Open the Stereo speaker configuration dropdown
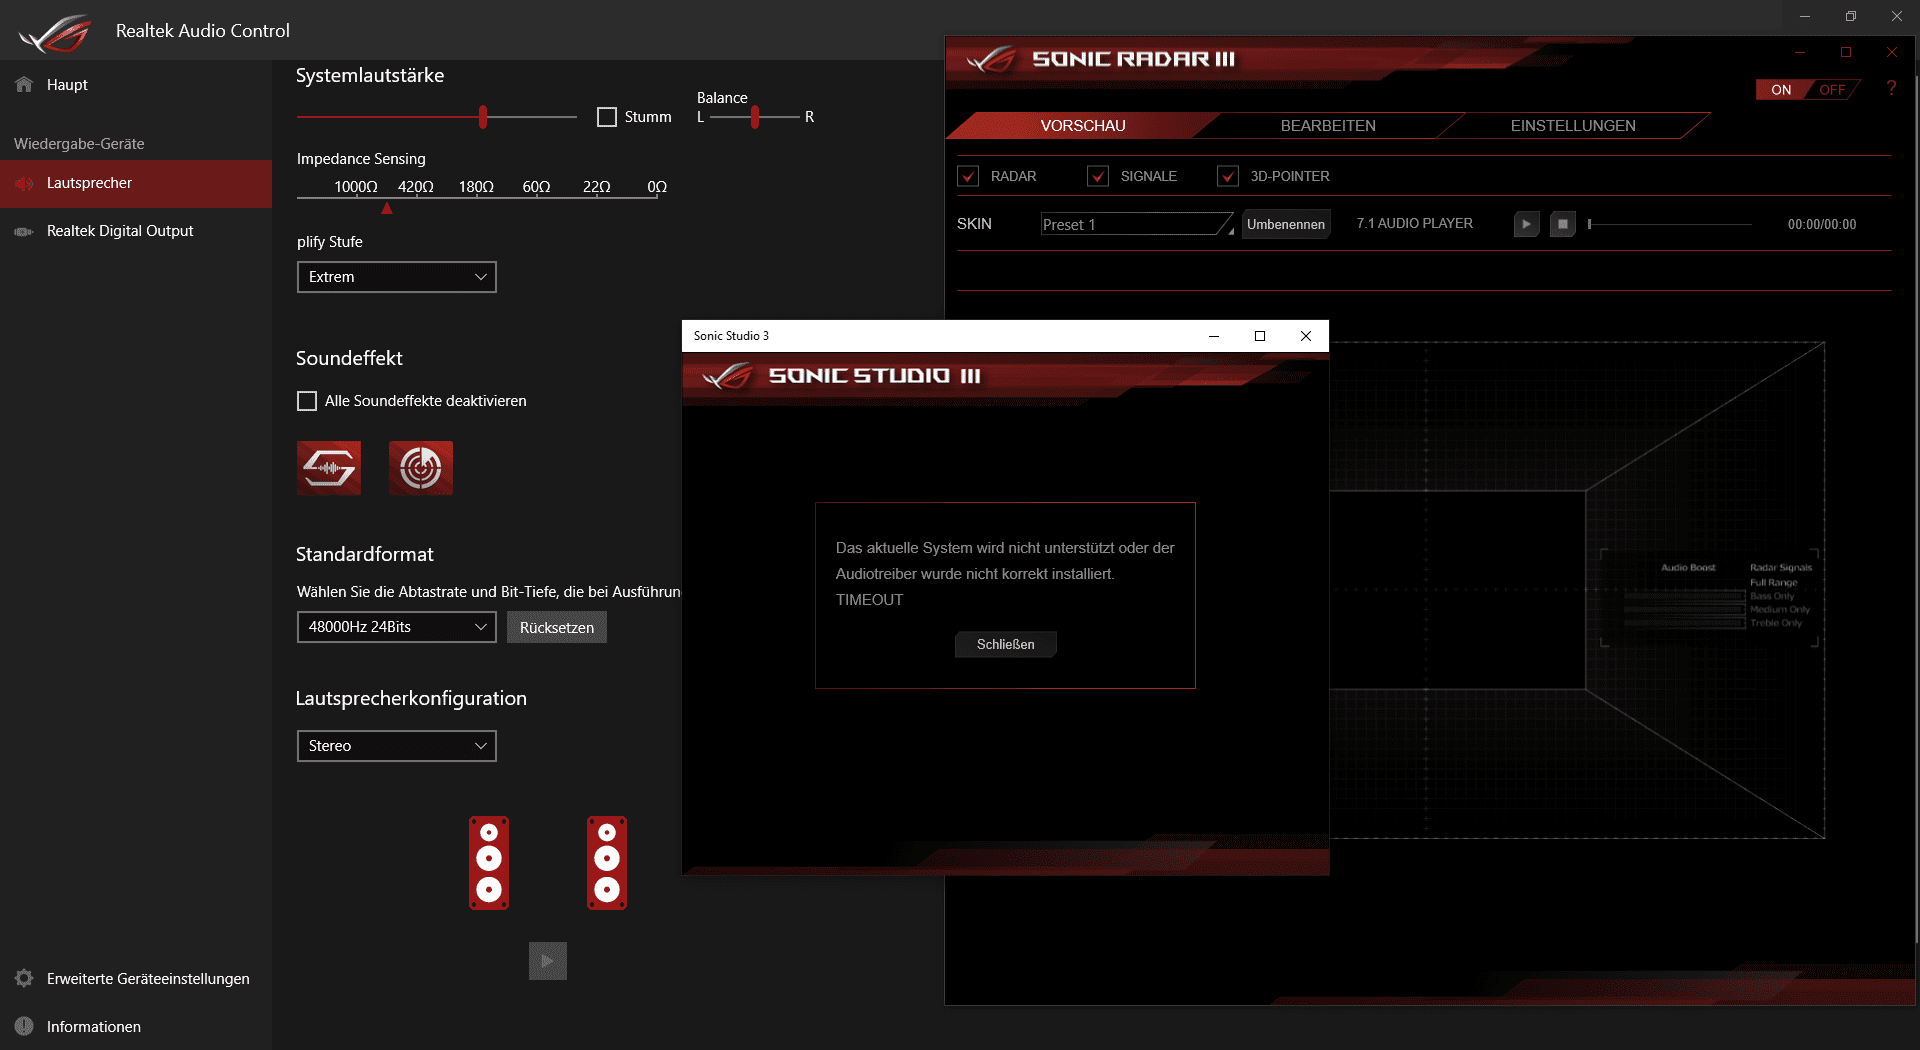This screenshot has height=1050, width=1920. 397,746
